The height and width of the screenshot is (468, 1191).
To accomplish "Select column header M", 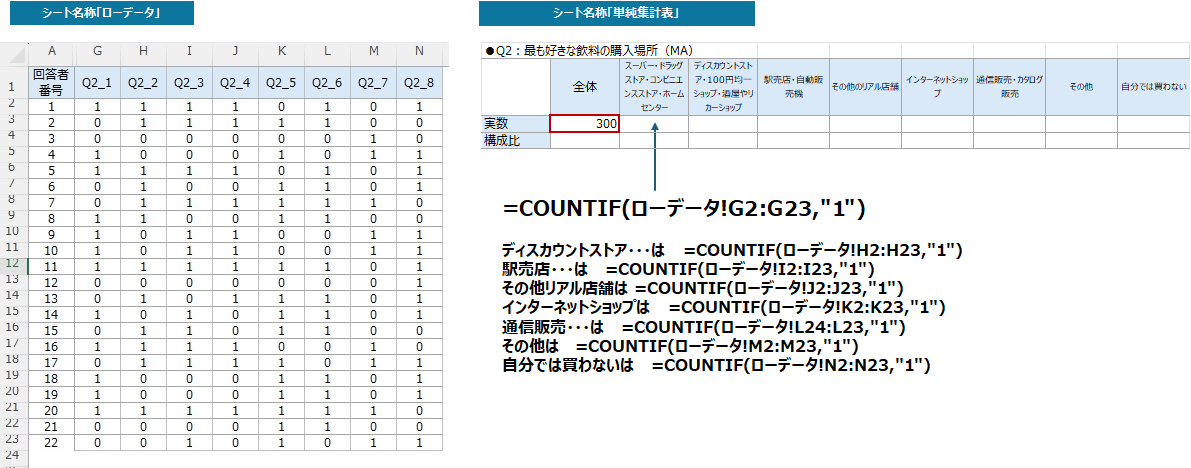I will click(374, 51).
